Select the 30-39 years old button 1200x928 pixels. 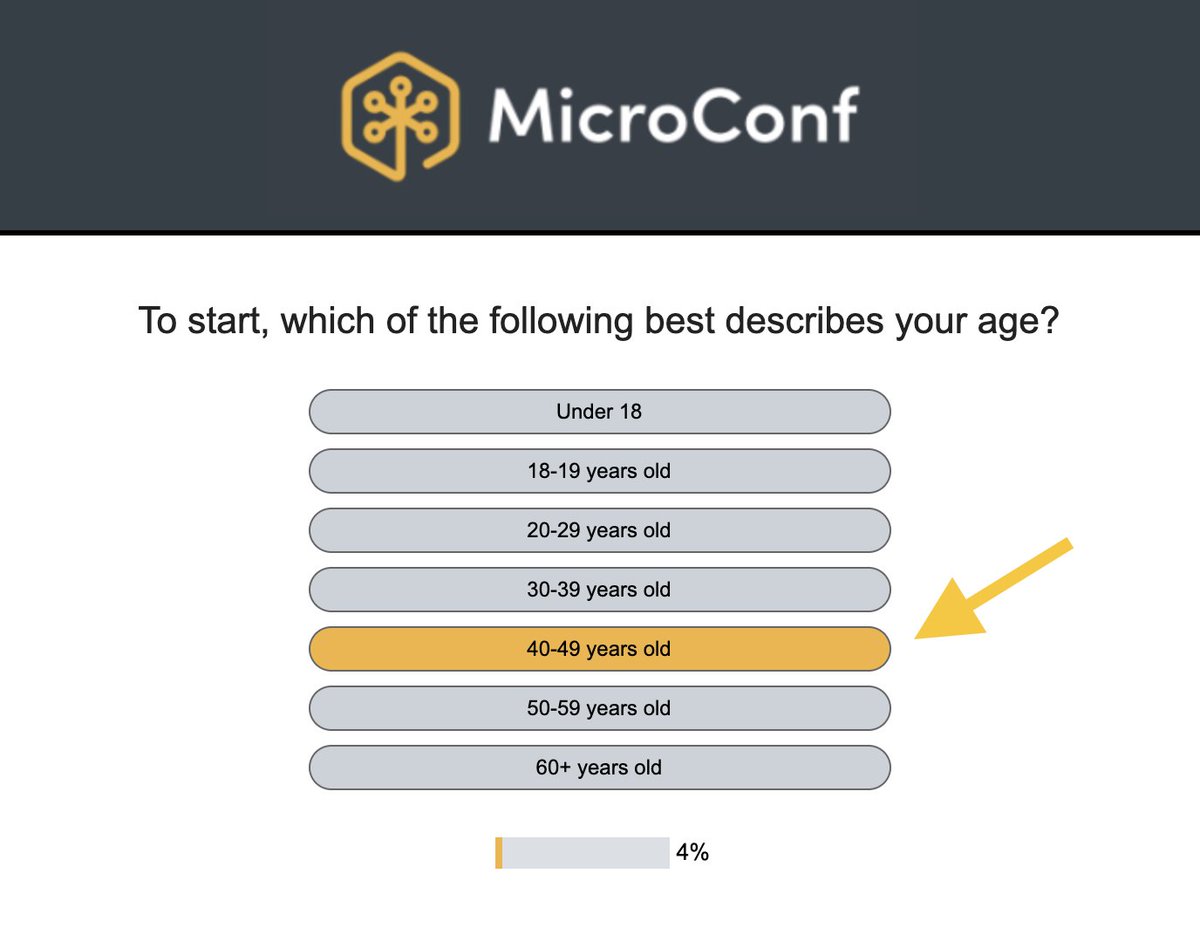pyautogui.click(x=599, y=589)
